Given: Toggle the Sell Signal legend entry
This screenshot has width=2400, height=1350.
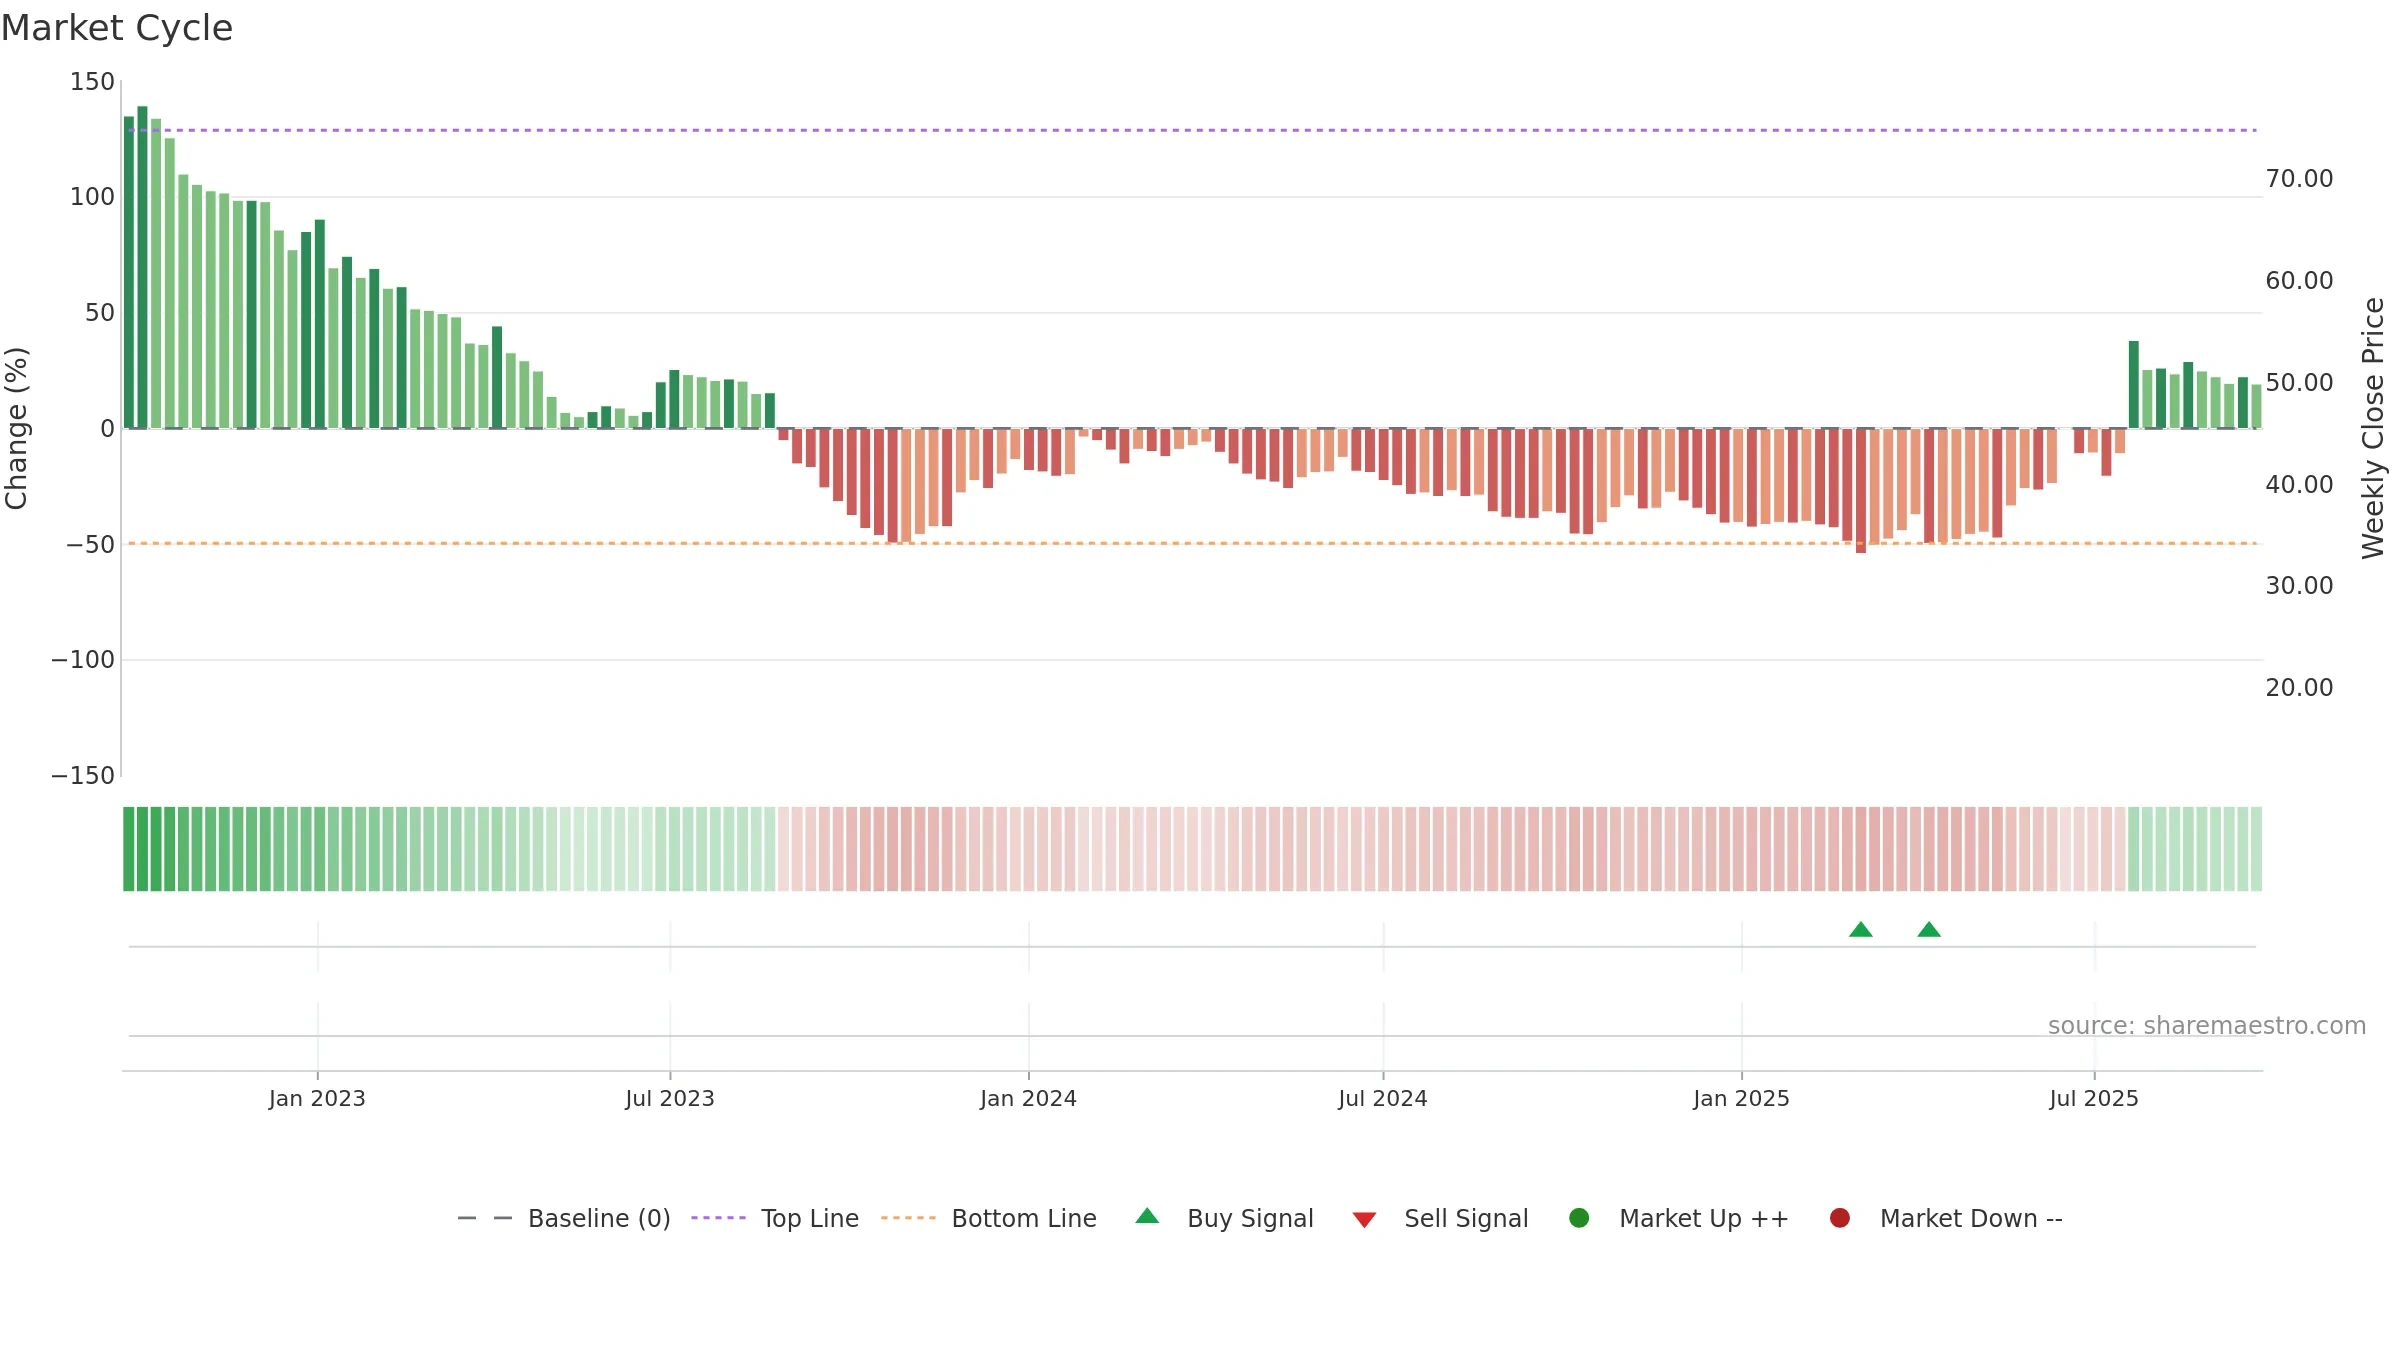Looking at the screenshot, I should [x=1440, y=1218].
